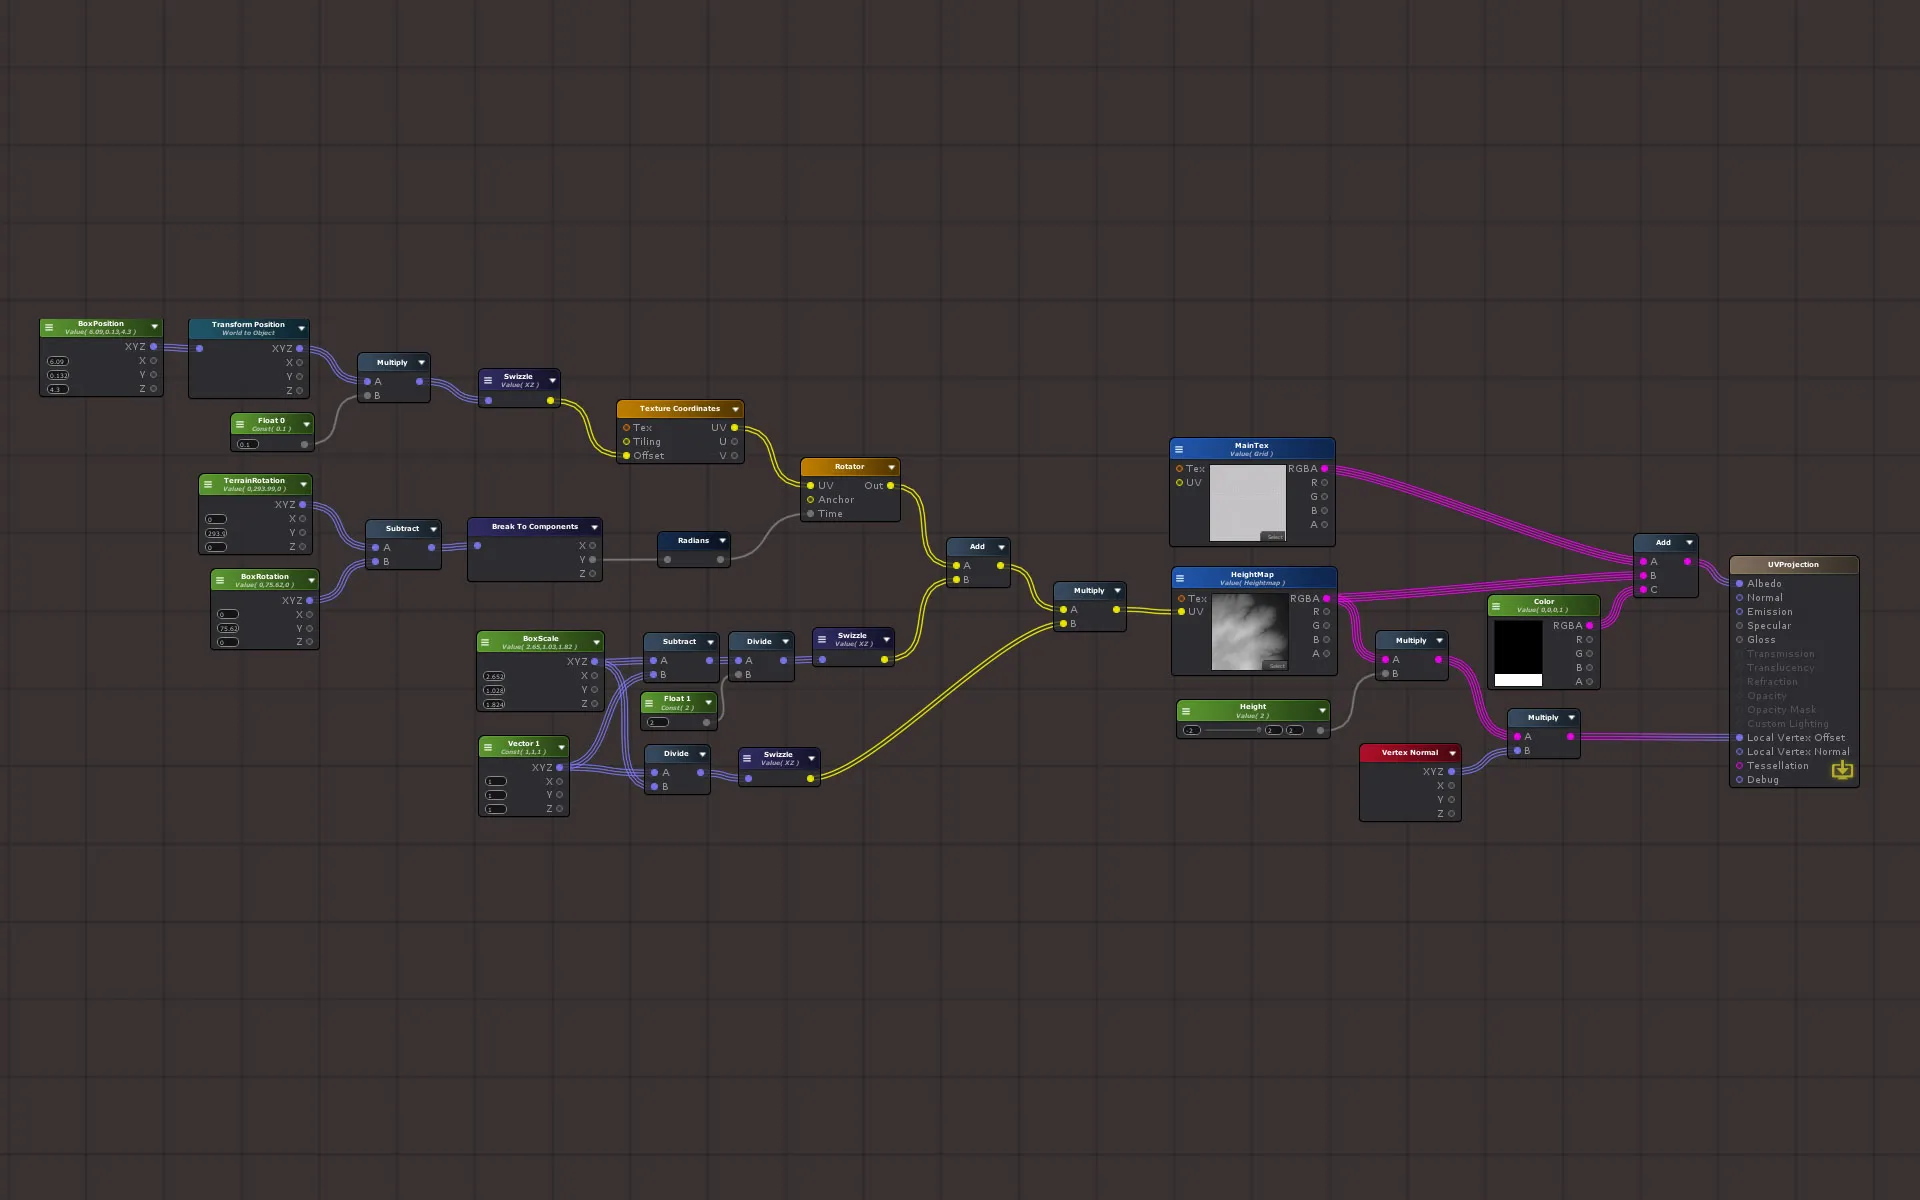Click hamburger icon on Swizzle beside lower Divide
Image resolution: width=1920 pixels, height=1200 pixels.
[x=747, y=758]
